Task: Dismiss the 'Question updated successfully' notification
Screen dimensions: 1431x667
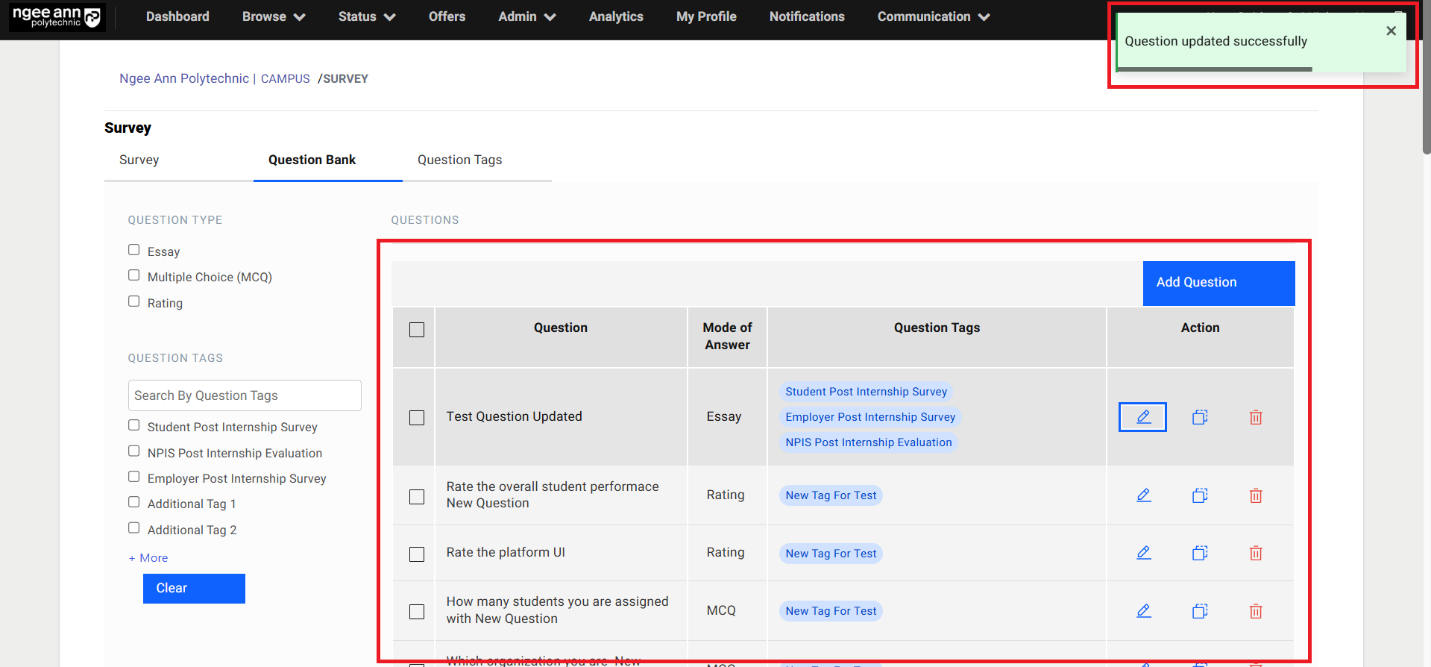Action: coord(1390,31)
